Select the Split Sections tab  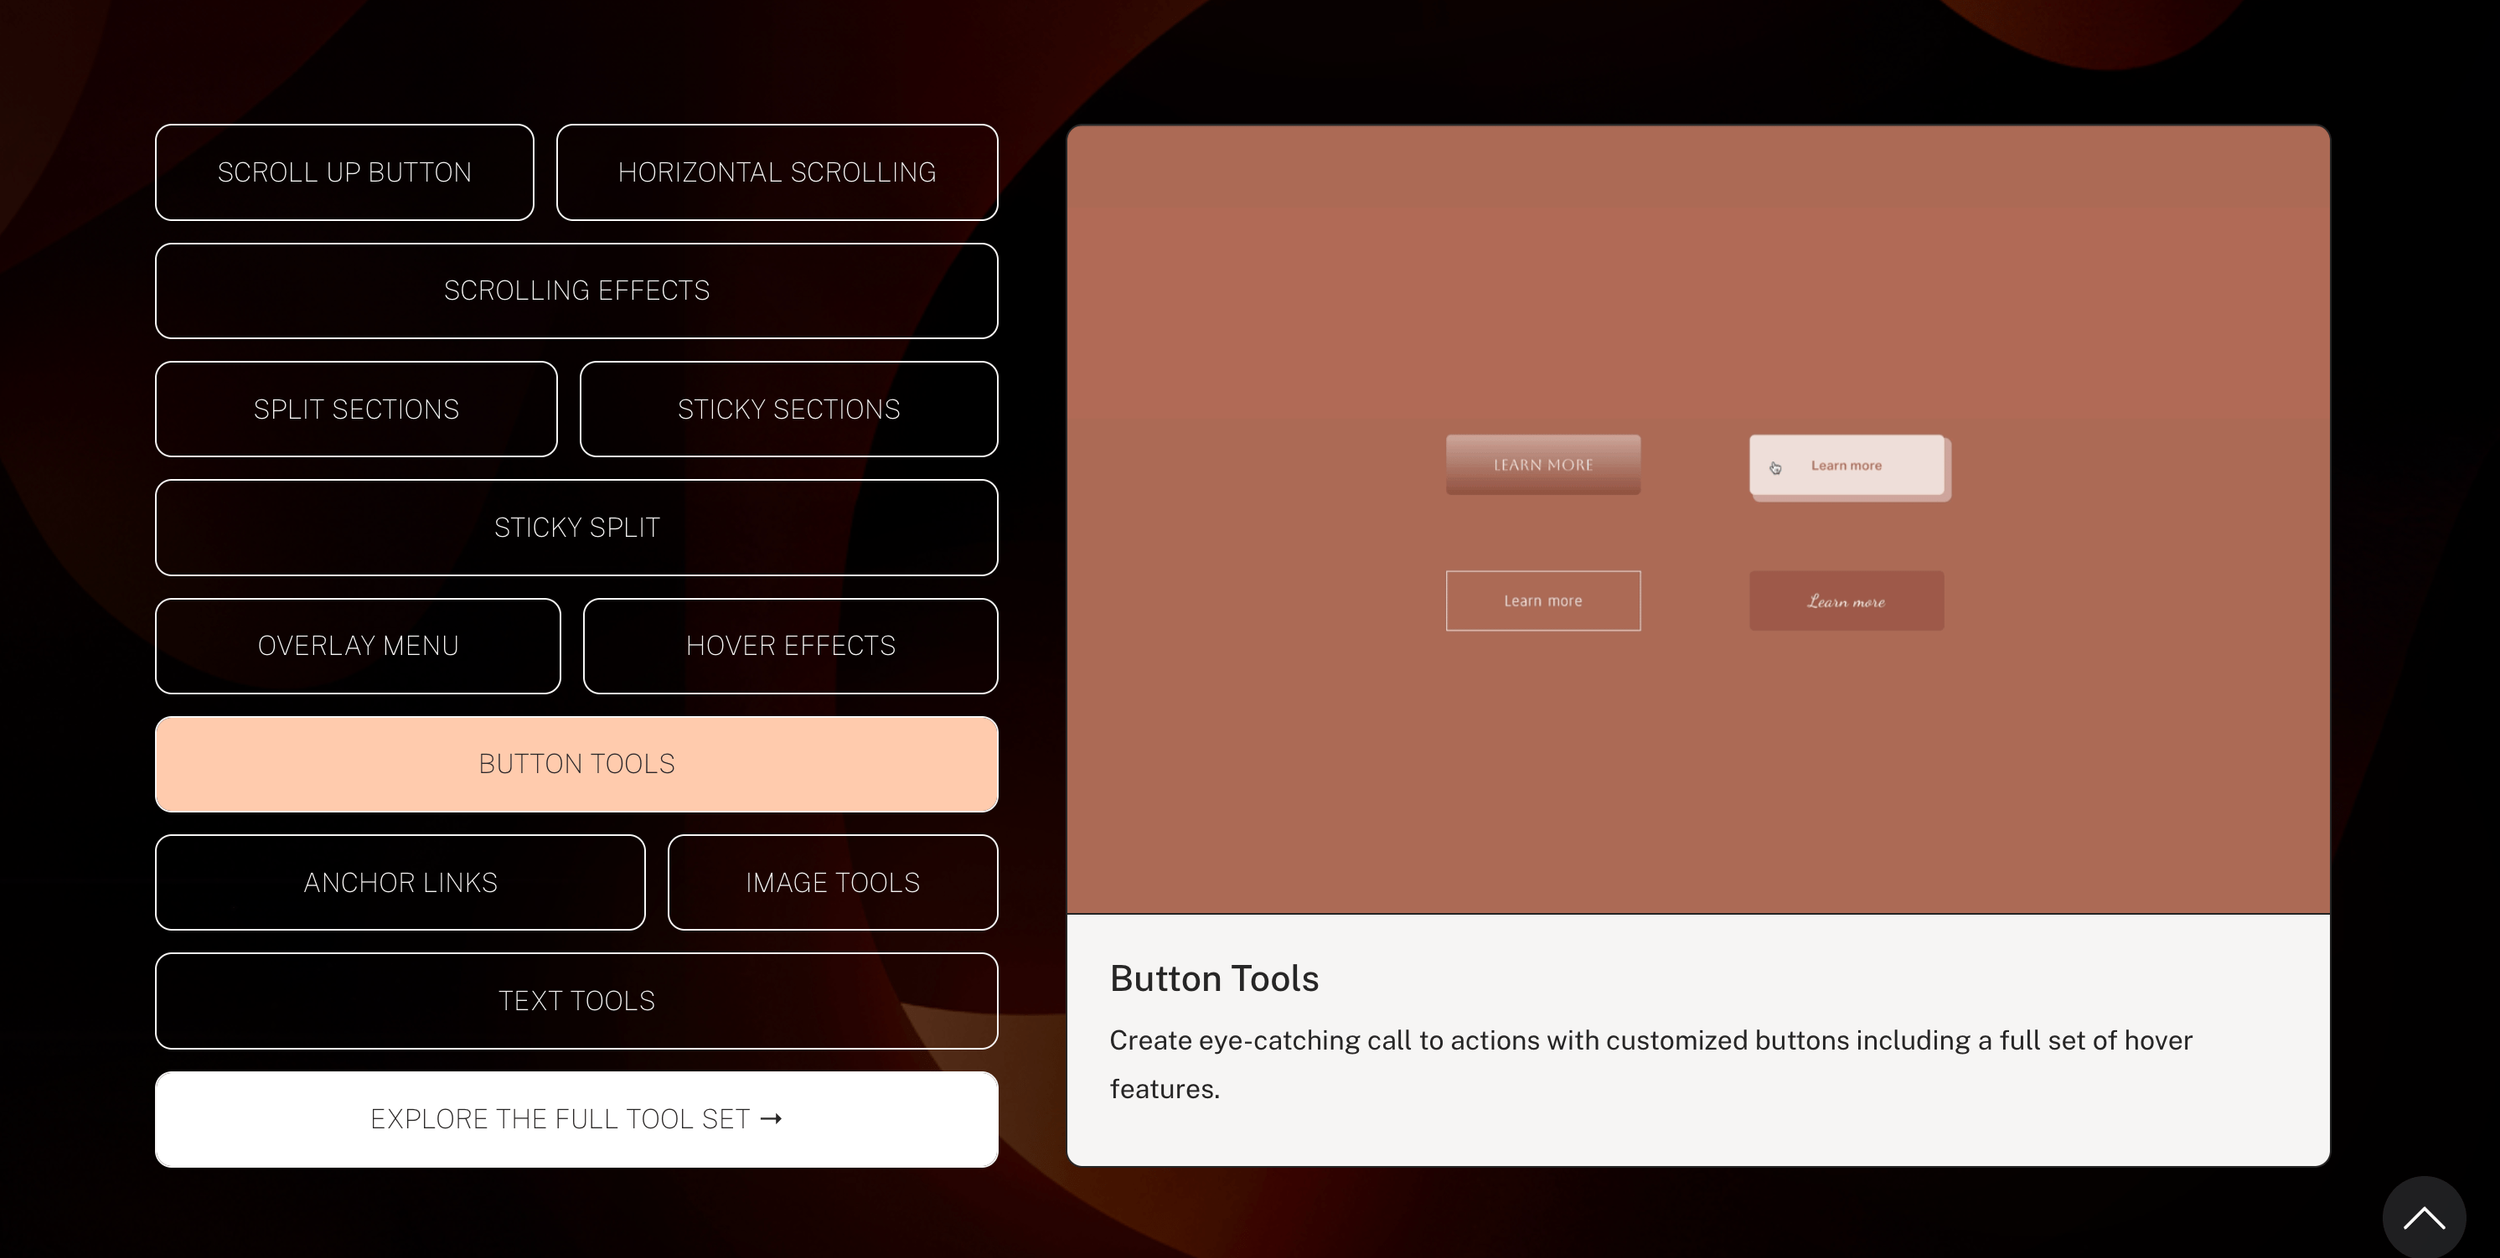(x=356, y=409)
